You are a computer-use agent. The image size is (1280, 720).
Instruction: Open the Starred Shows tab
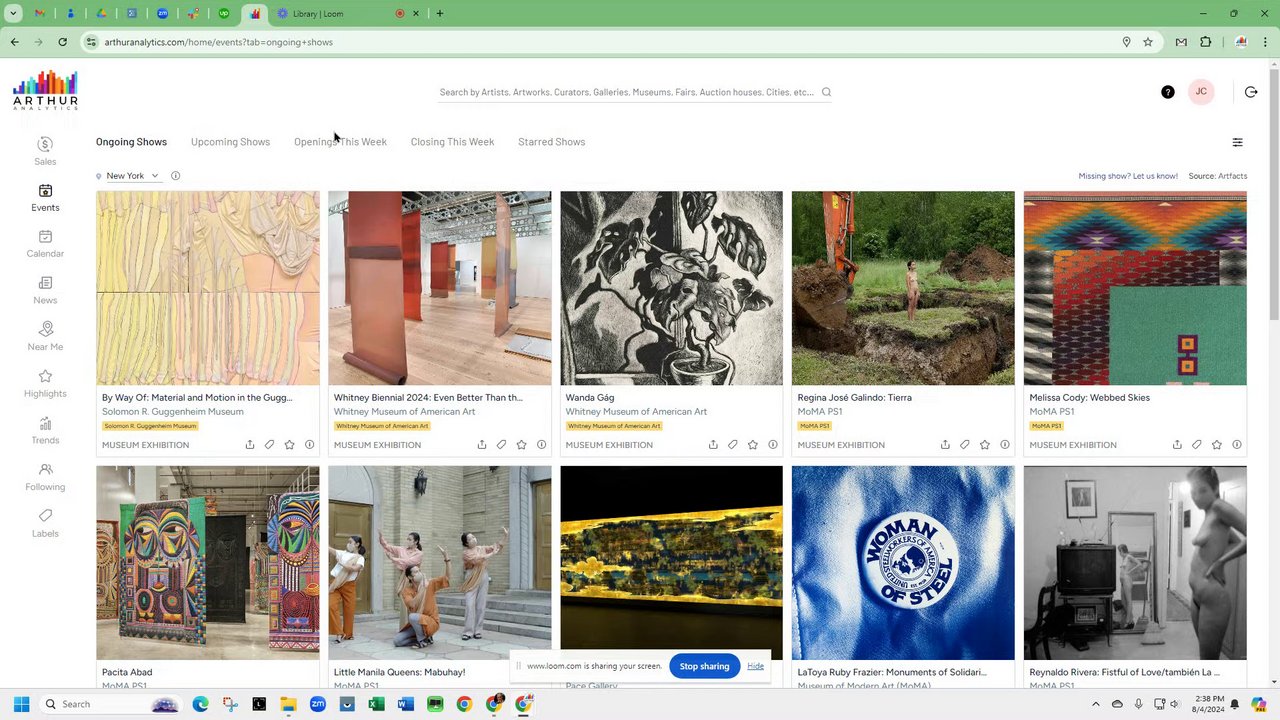pos(551,142)
